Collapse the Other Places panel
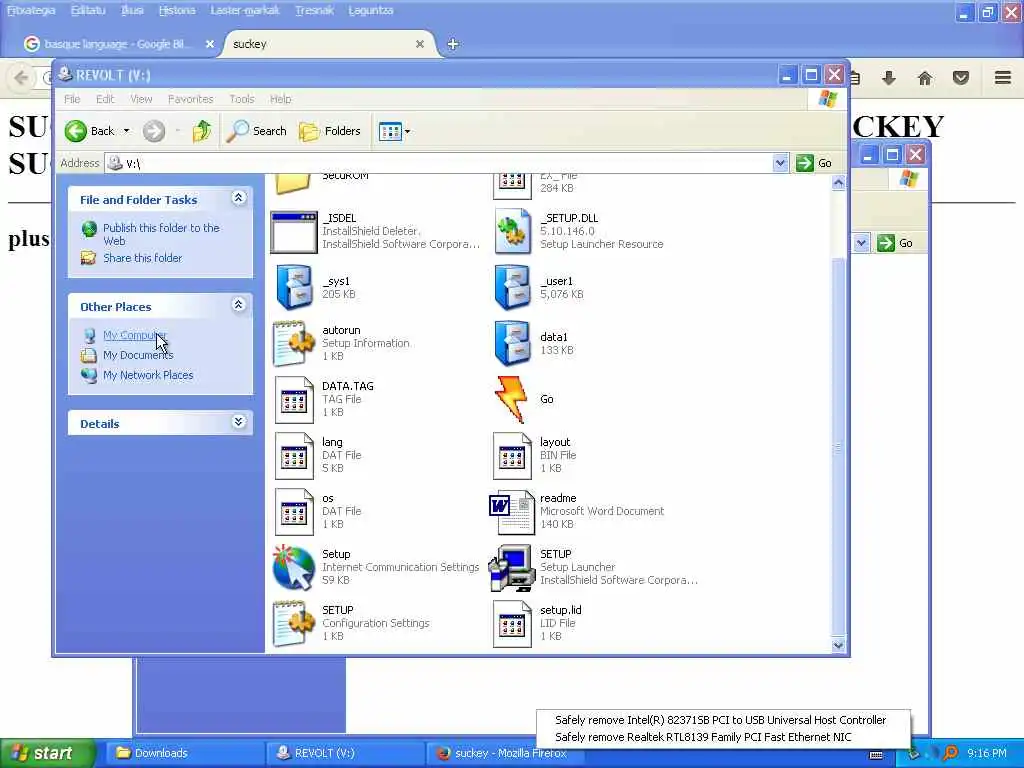 point(239,305)
